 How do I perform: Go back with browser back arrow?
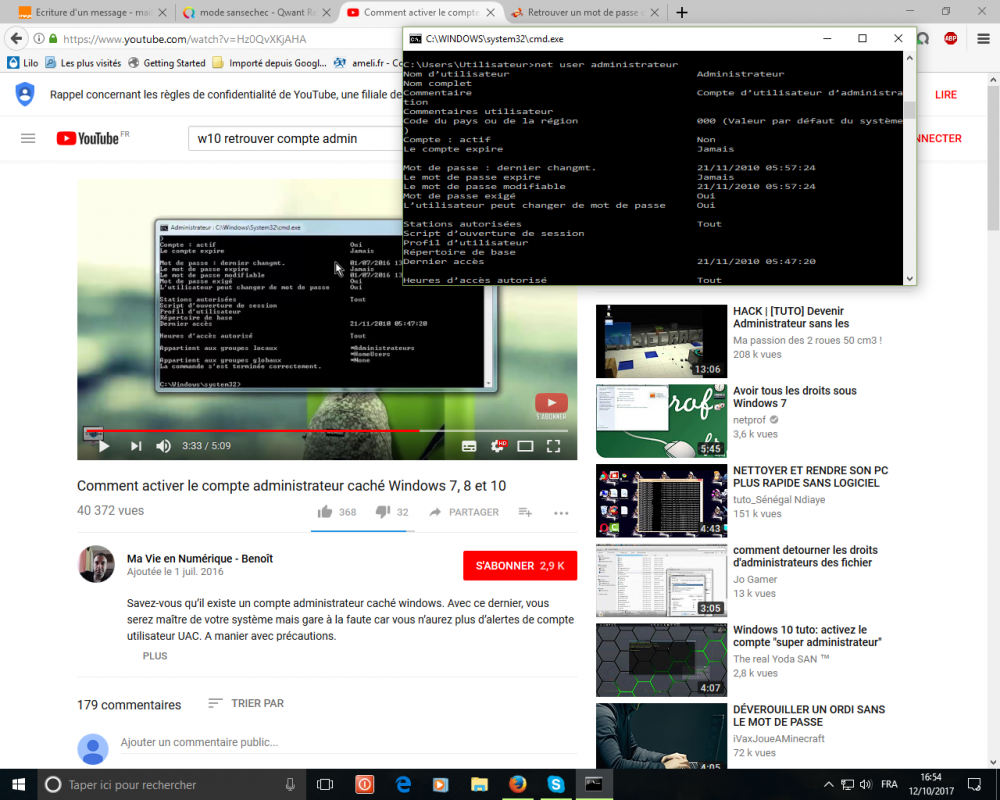tap(17, 38)
